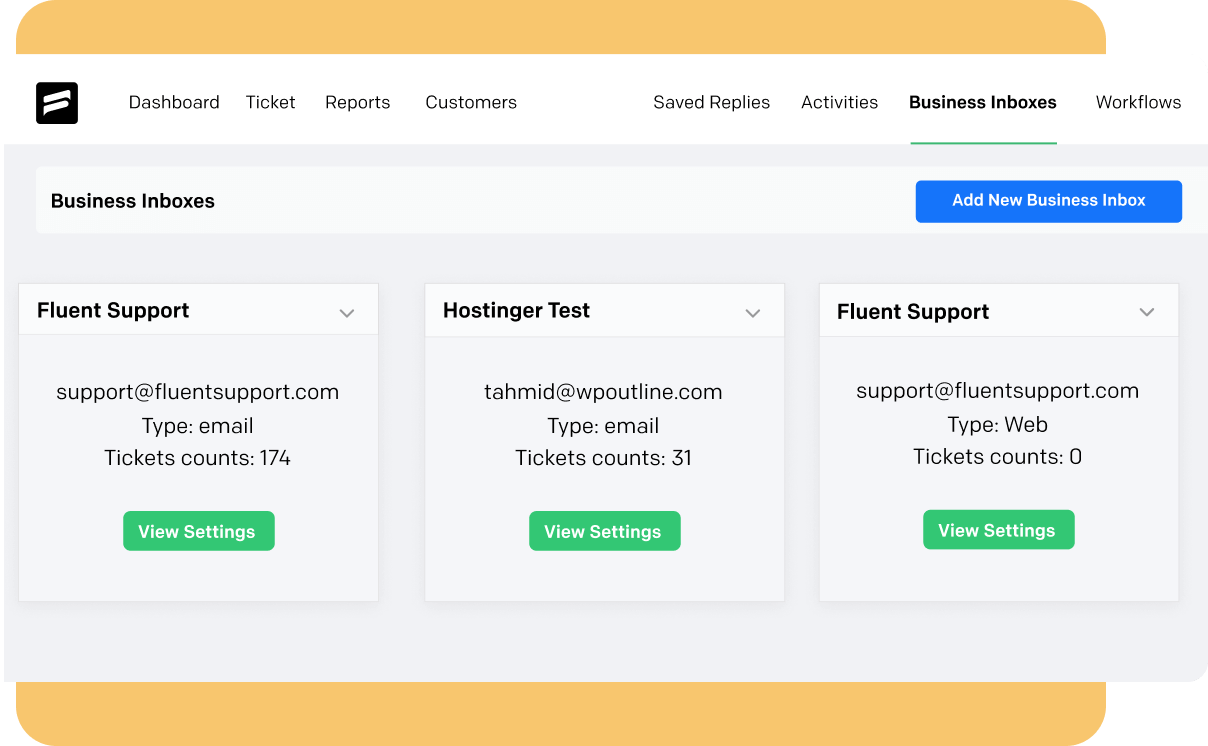Expand chevron on the email-type Fluent Support card
This screenshot has width=1208, height=746.
pos(347,313)
